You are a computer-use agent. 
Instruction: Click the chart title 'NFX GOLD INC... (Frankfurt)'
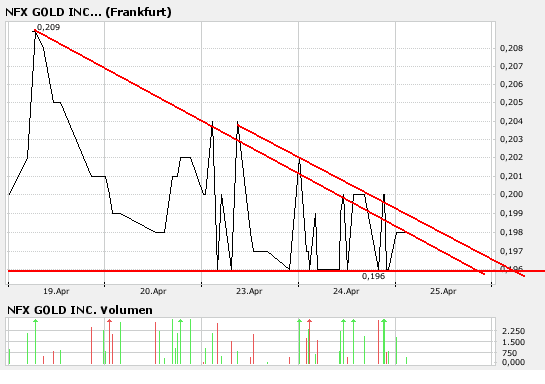88,12
